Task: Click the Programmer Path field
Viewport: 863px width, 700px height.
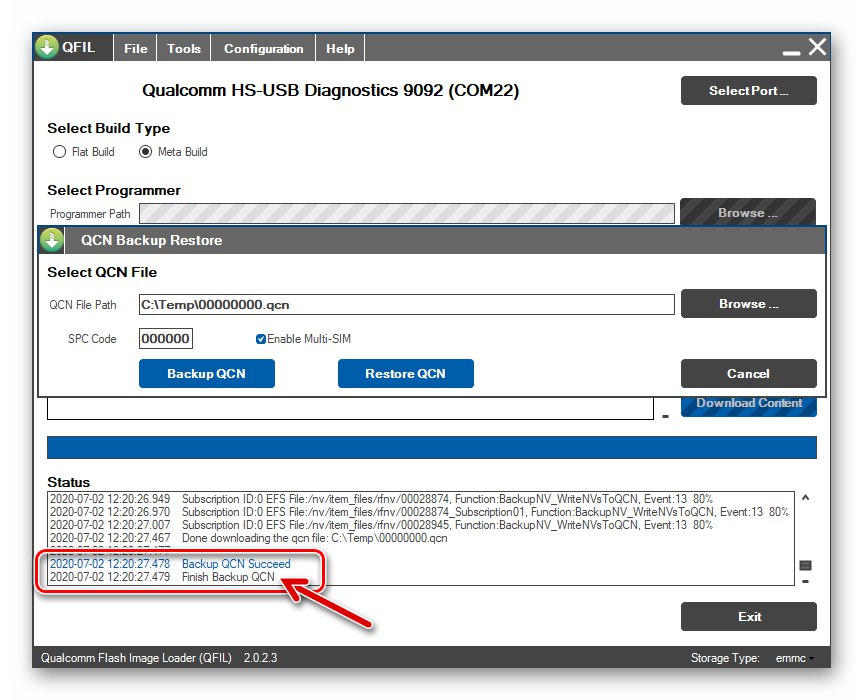Action: click(406, 214)
